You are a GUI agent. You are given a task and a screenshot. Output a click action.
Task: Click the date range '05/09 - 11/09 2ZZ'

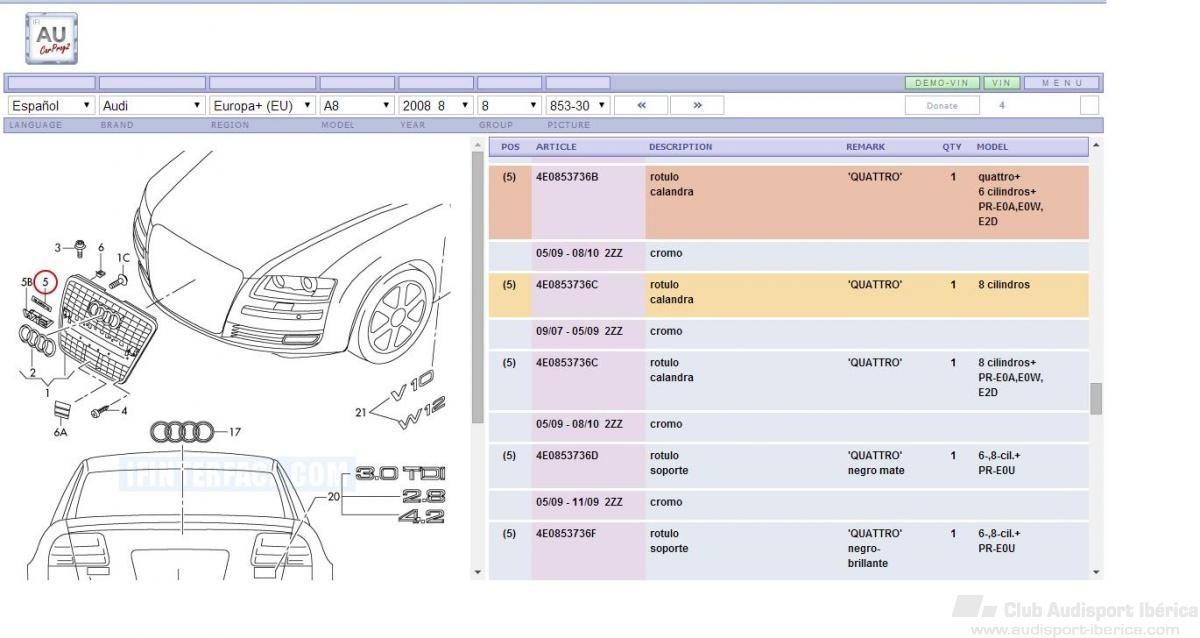pos(579,502)
